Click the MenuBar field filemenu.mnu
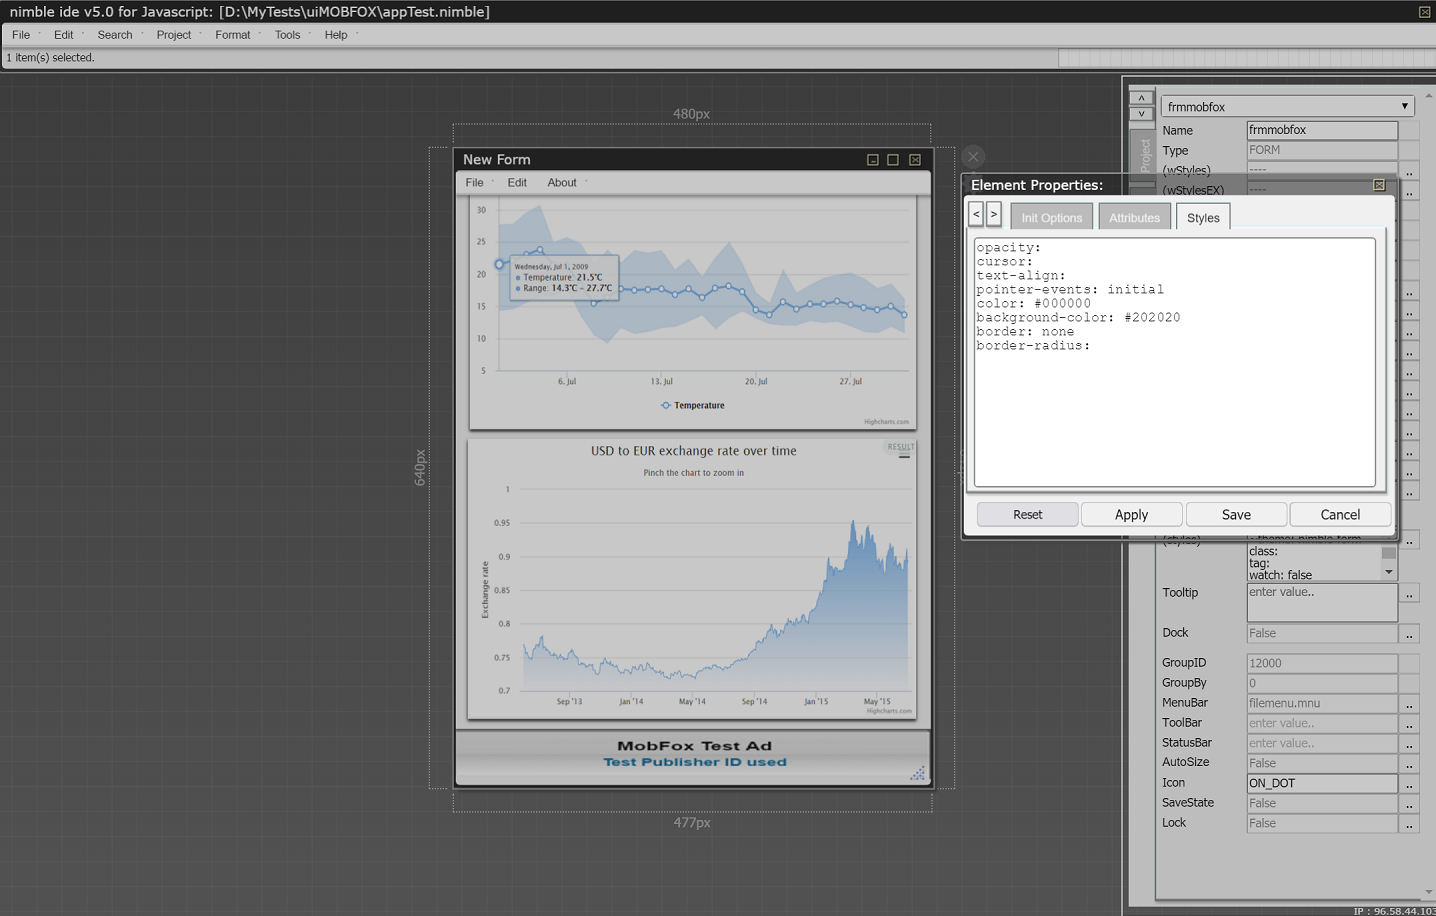The image size is (1436, 916). click(1322, 703)
